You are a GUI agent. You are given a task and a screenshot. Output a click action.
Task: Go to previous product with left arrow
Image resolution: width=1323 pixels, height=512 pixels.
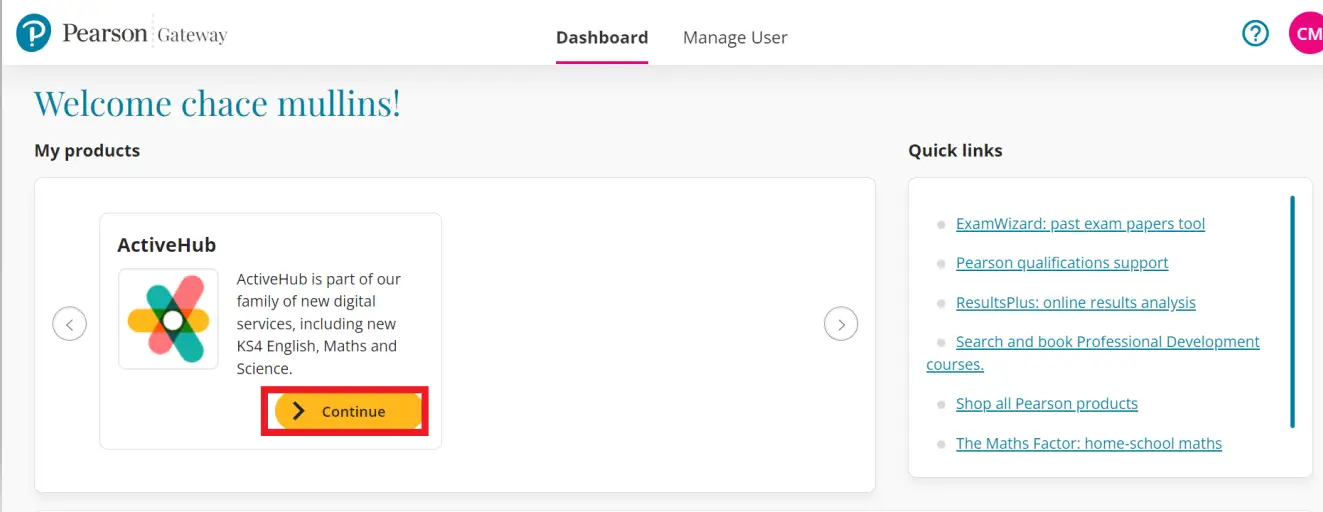[x=69, y=324]
